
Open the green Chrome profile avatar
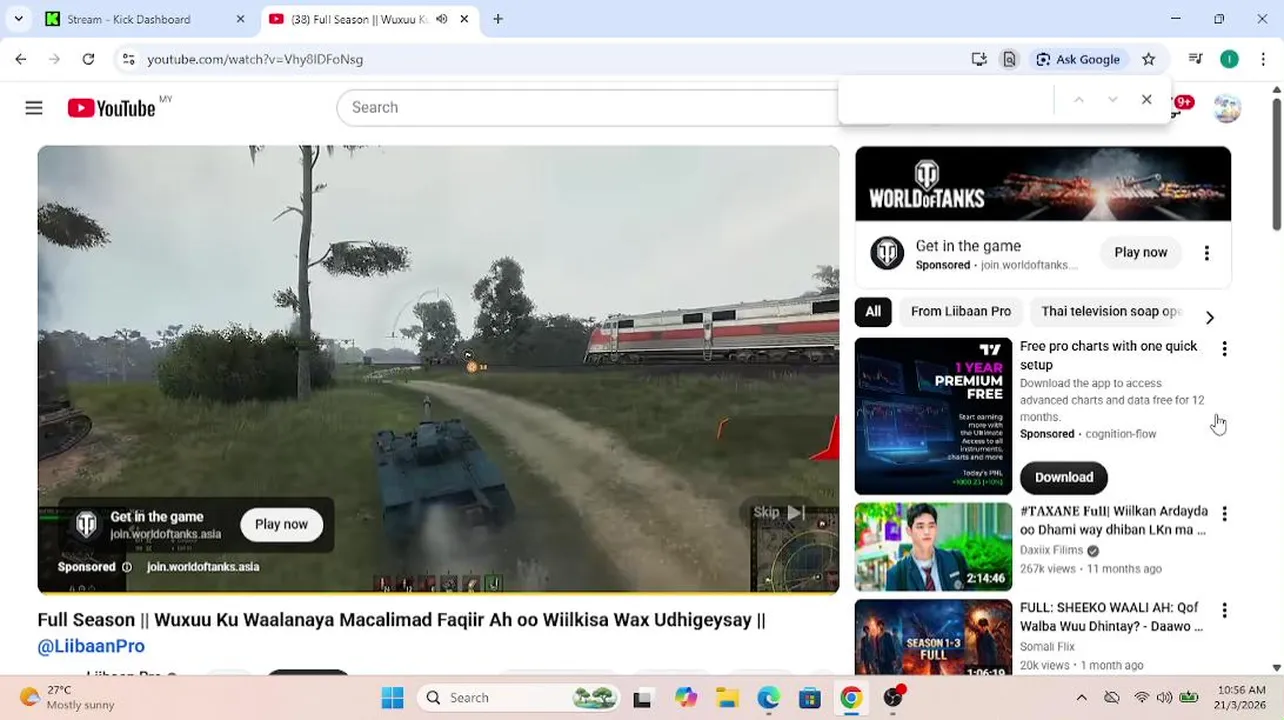coord(1229,59)
